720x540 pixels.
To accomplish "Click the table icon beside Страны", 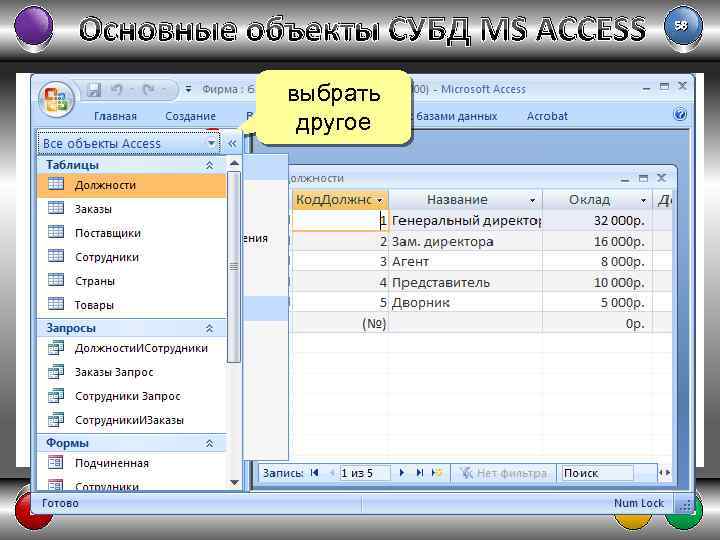I will point(56,280).
